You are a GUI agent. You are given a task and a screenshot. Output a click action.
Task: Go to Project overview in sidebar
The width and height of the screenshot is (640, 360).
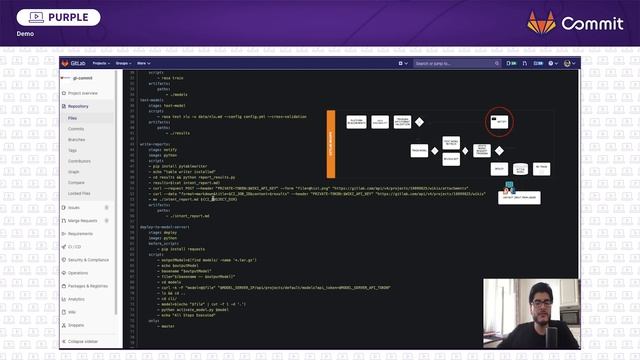83,93
